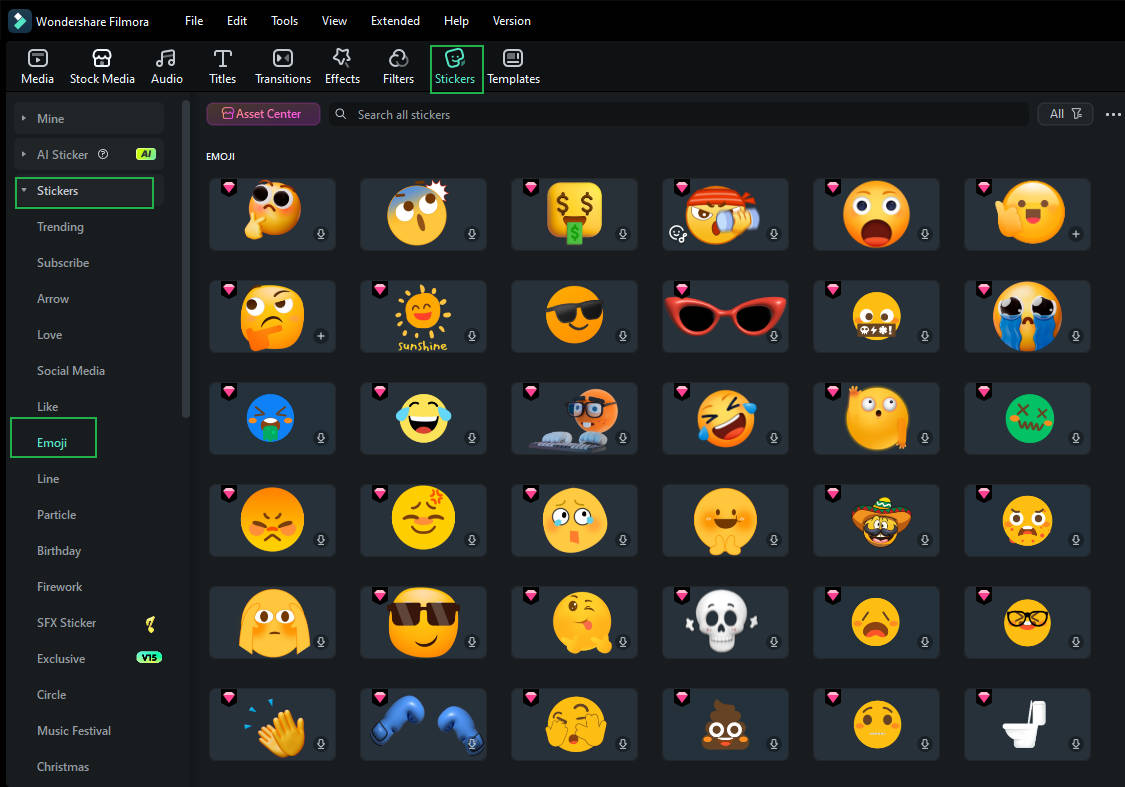Add the sunshine sticker via its plus icon

472,335
